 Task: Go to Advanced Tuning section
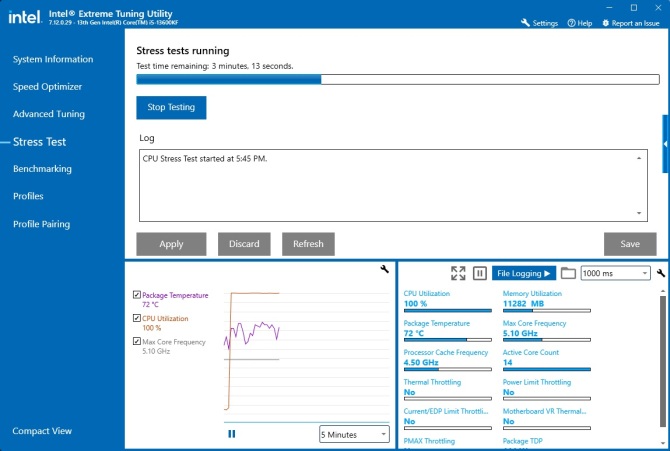pos(48,114)
